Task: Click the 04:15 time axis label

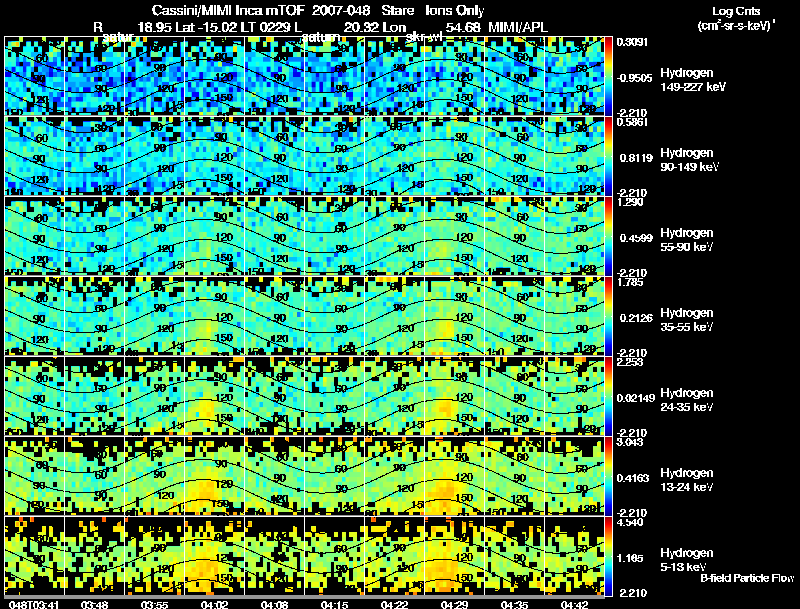Action: [x=334, y=605]
